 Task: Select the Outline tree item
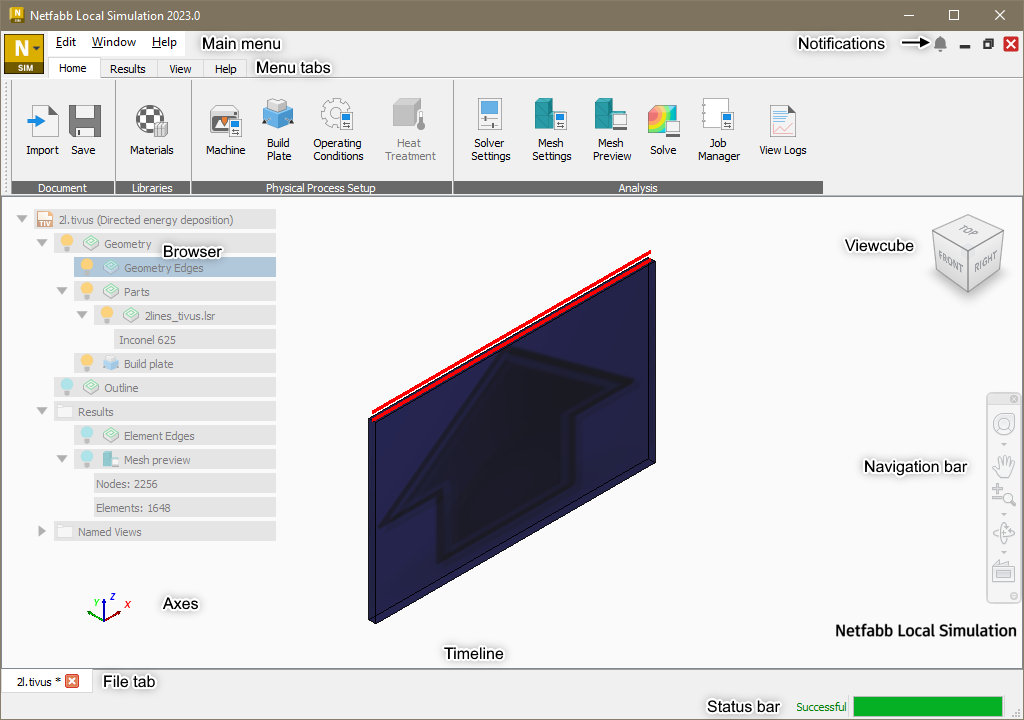click(x=165, y=387)
